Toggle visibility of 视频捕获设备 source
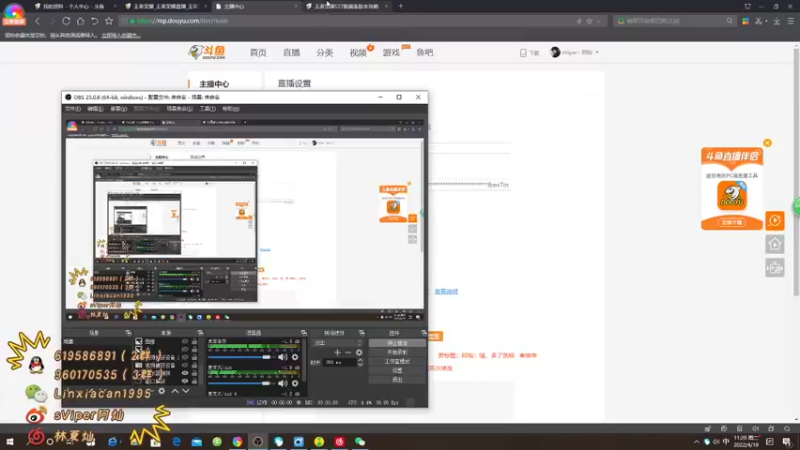This screenshot has height=450, width=800. [x=185, y=365]
